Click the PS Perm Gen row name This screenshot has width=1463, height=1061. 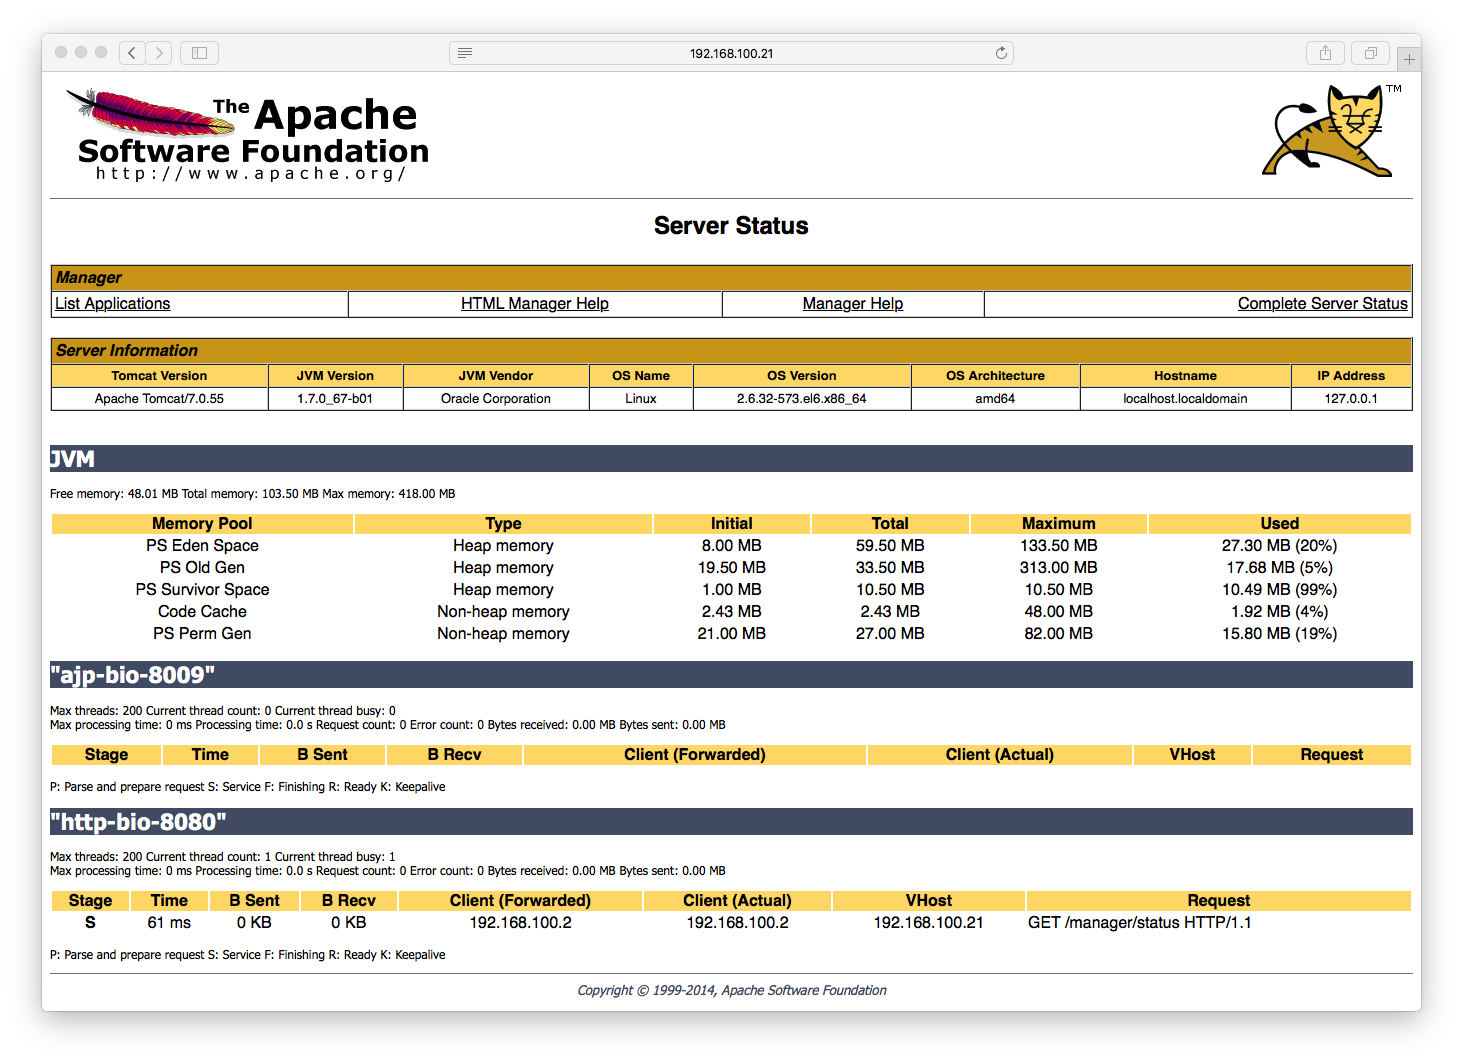pyautogui.click(x=202, y=634)
